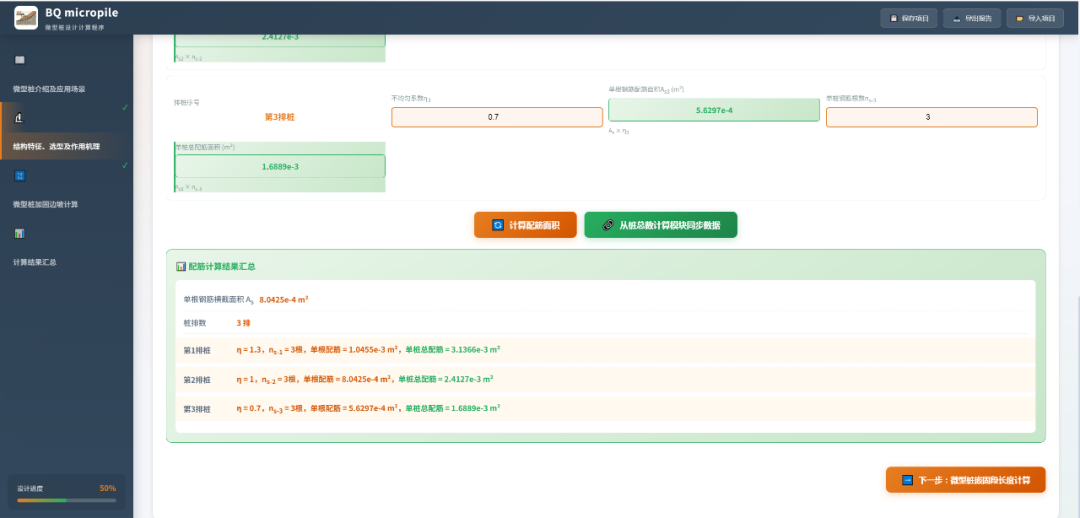Click the green field showing 5.6297e-4

click(x=714, y=110)
